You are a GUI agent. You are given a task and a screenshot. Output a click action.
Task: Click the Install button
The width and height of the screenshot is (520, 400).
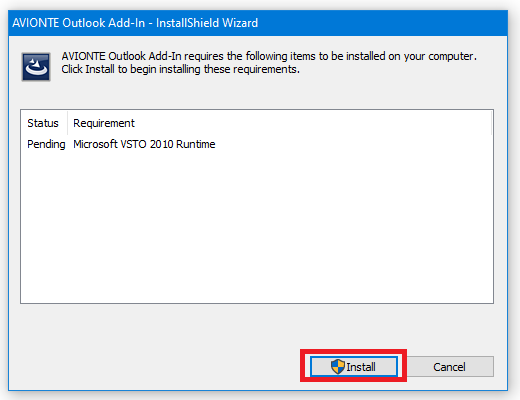pos(354,367)
